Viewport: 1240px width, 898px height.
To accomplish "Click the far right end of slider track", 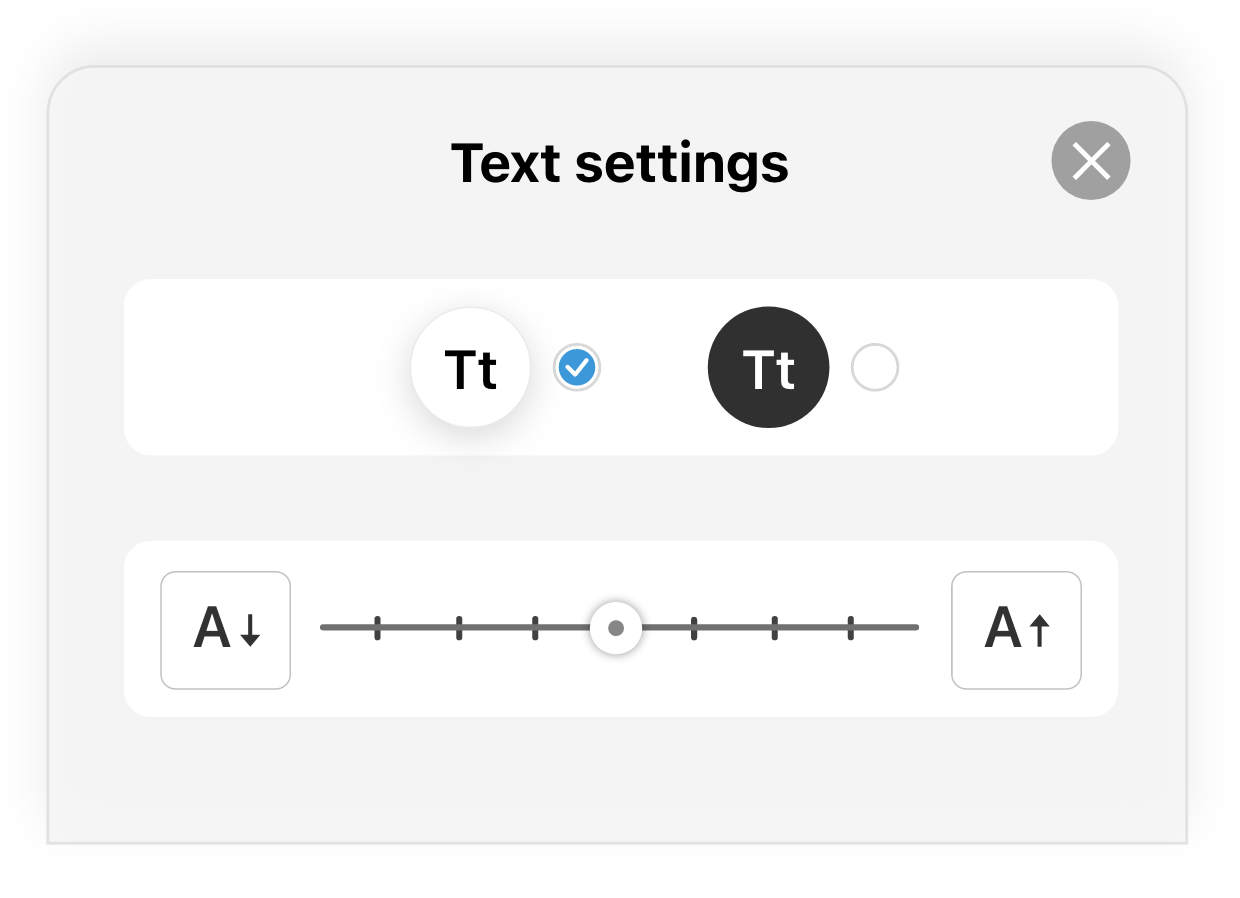I will coord(915,628).
